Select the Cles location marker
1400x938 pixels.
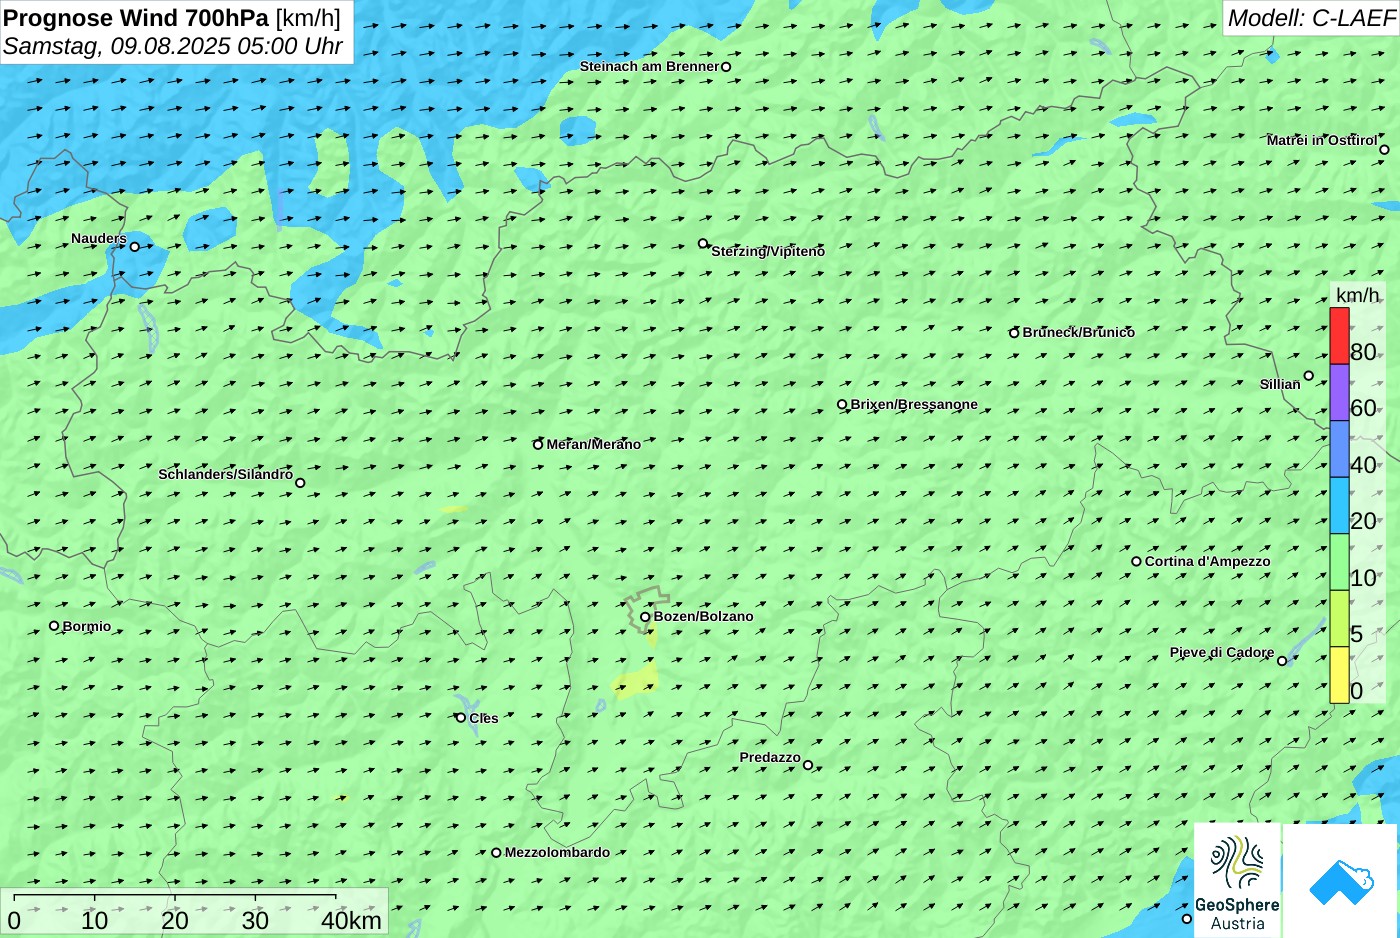coord(461,717)
